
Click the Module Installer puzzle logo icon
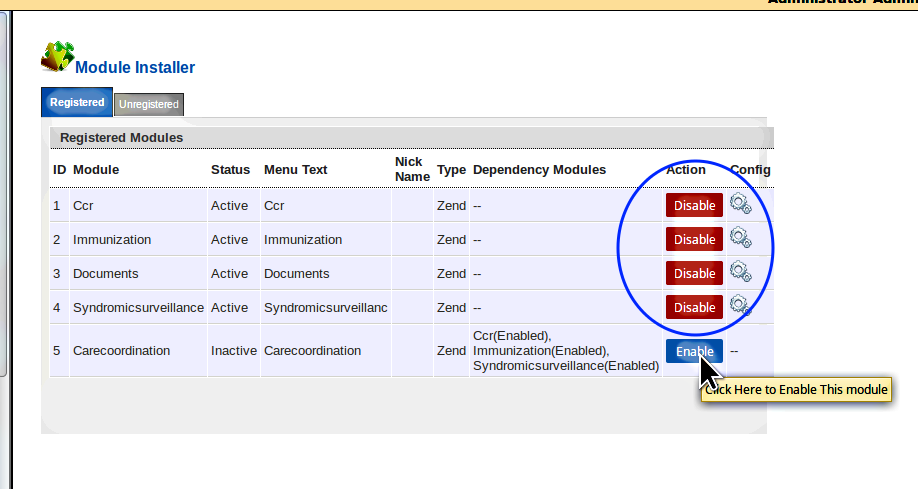click(x=57, y=56)
